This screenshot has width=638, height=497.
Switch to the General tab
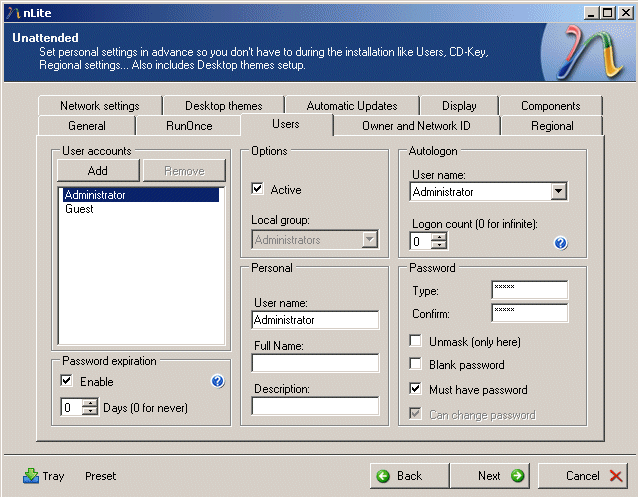87,126
